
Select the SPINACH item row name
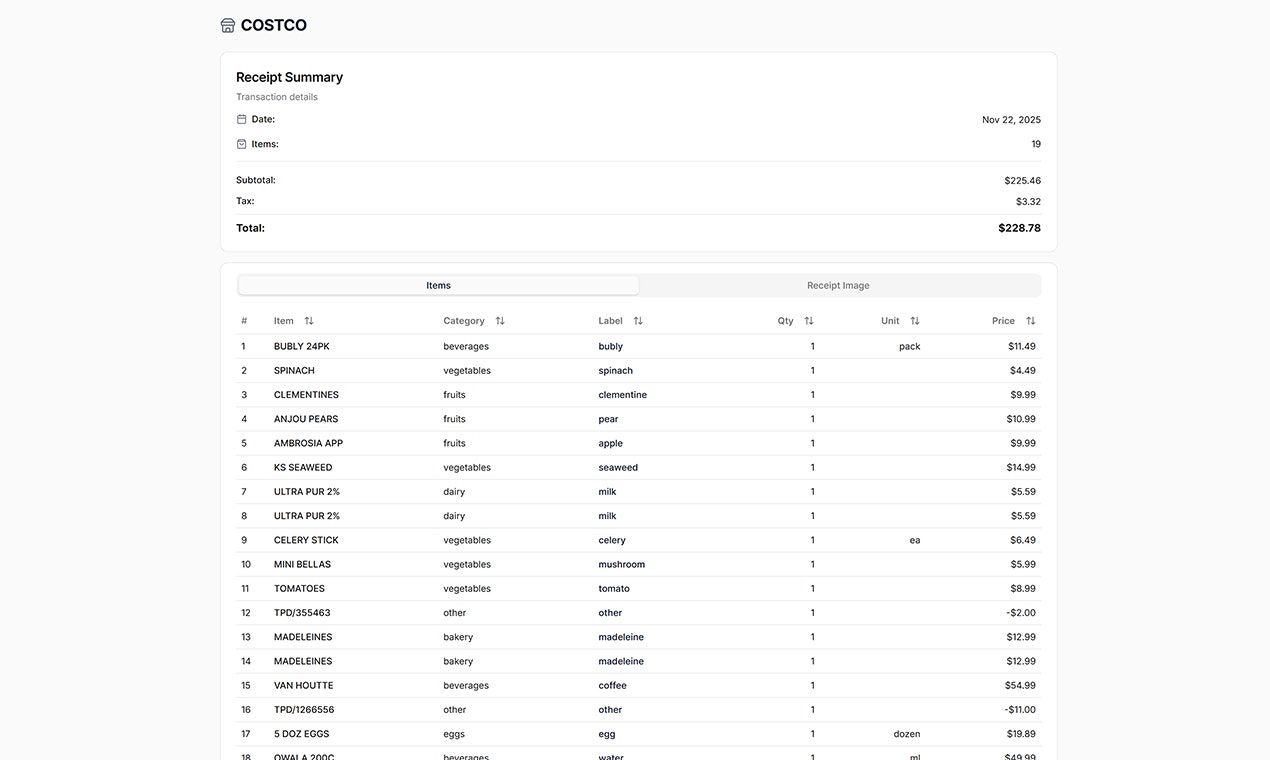(294, 370)
